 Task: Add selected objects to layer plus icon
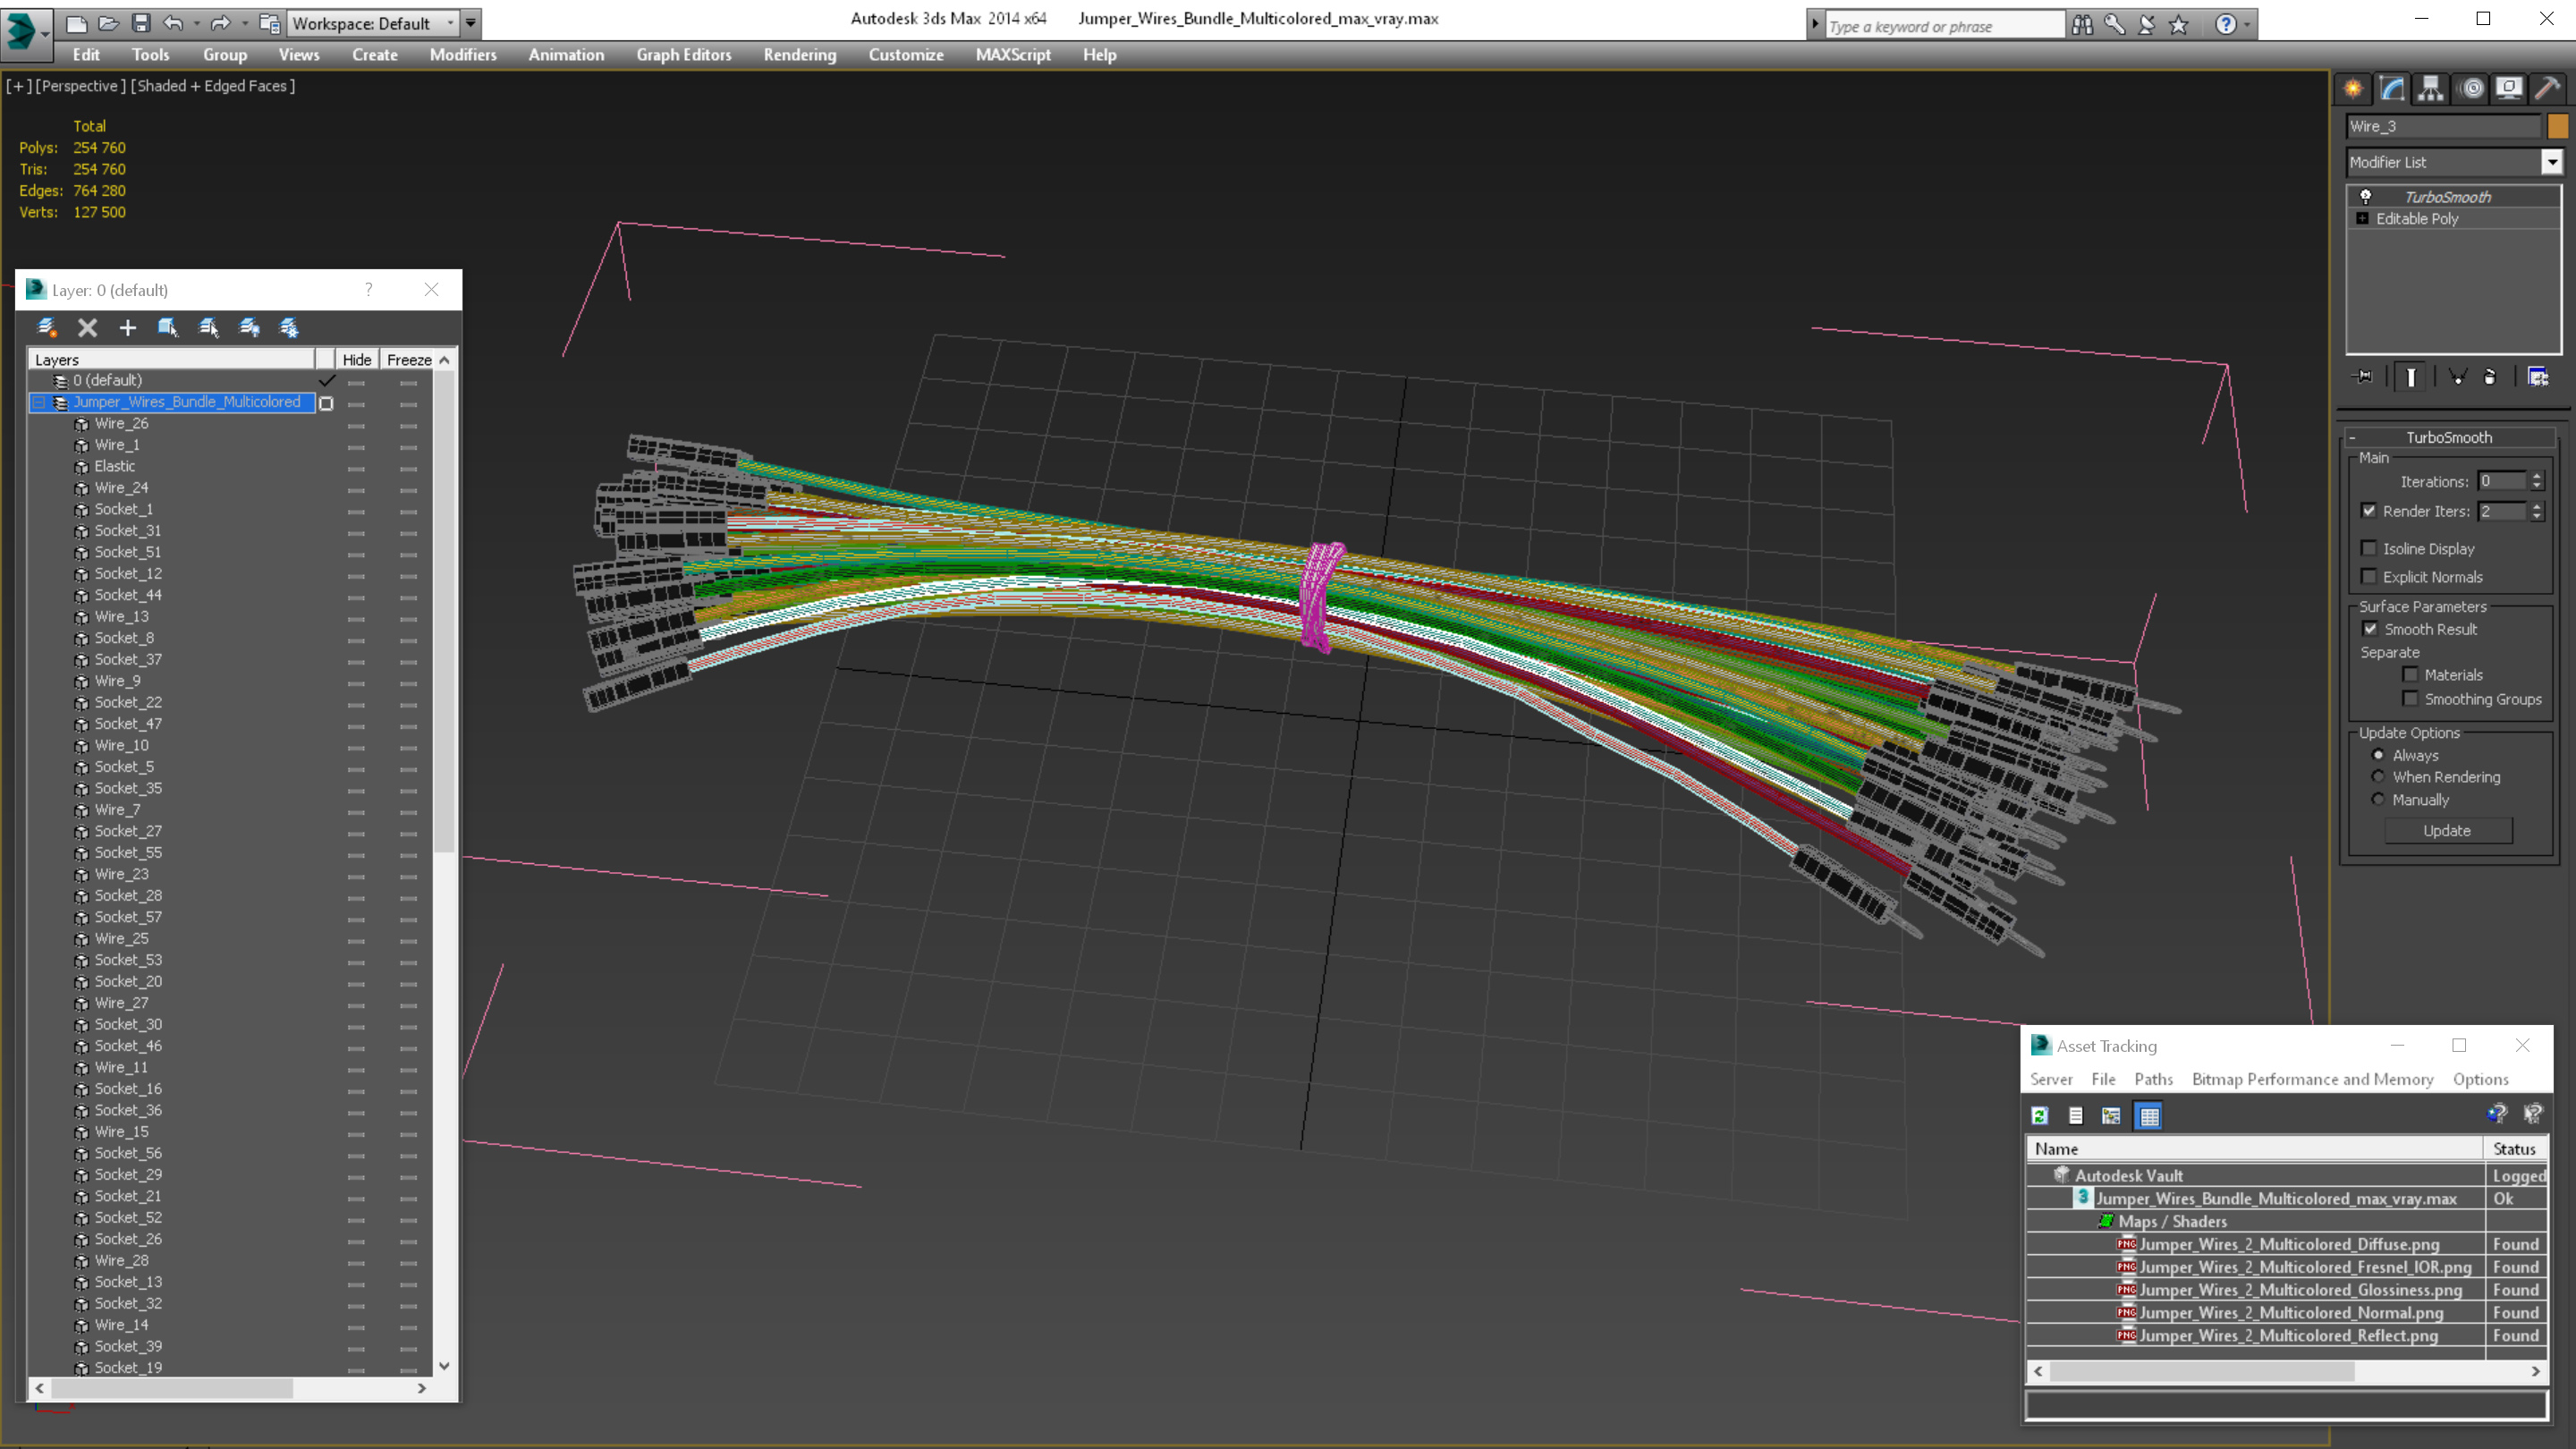pos(127,327)
